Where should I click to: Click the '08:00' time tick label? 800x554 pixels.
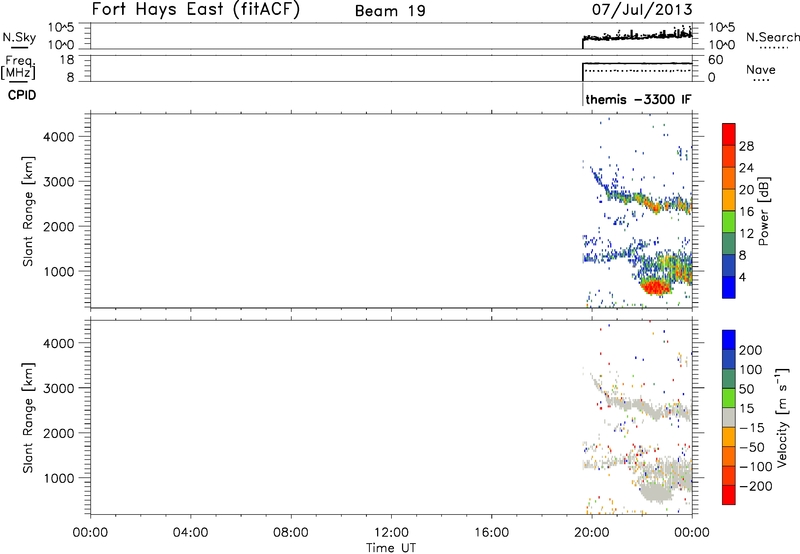point(291,533)
